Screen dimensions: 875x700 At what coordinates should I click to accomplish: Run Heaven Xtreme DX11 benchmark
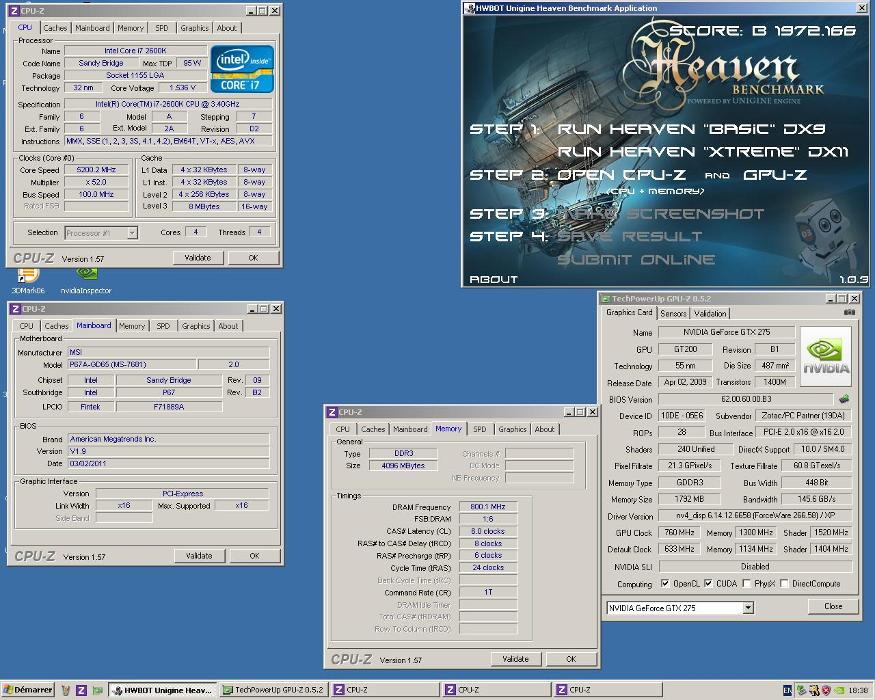[703, 152]
